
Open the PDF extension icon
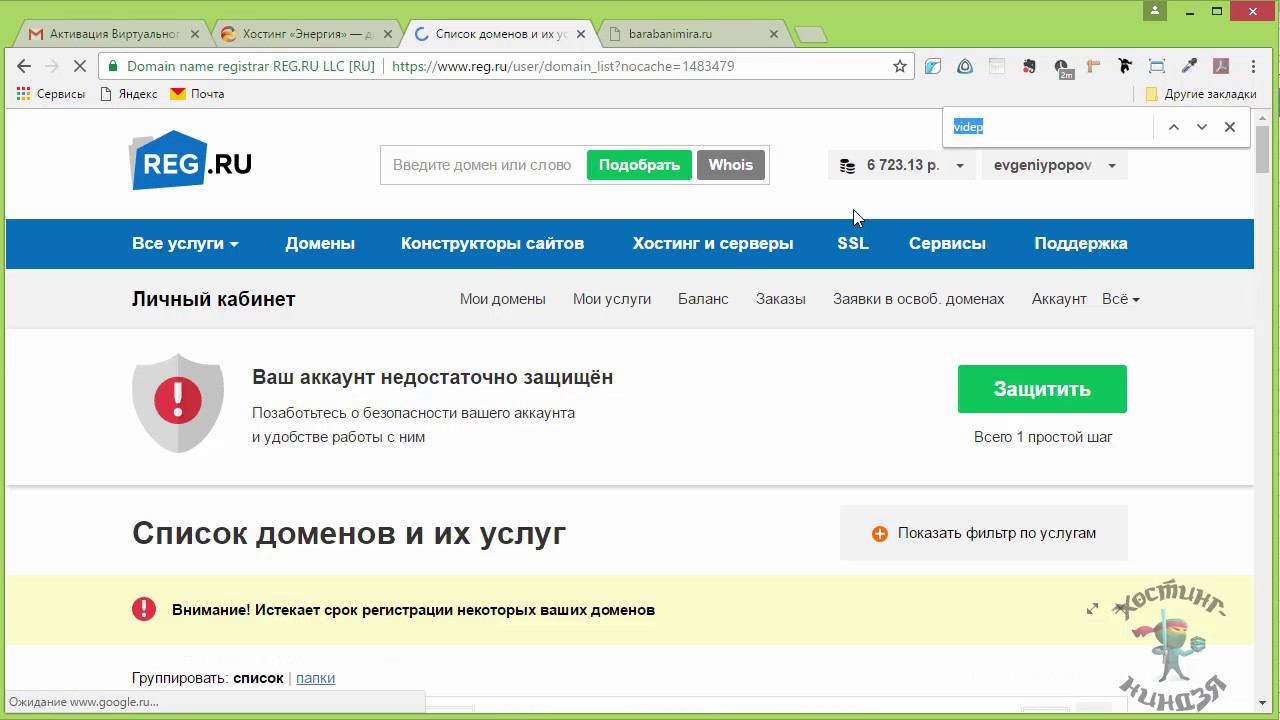pos(1221,67)
